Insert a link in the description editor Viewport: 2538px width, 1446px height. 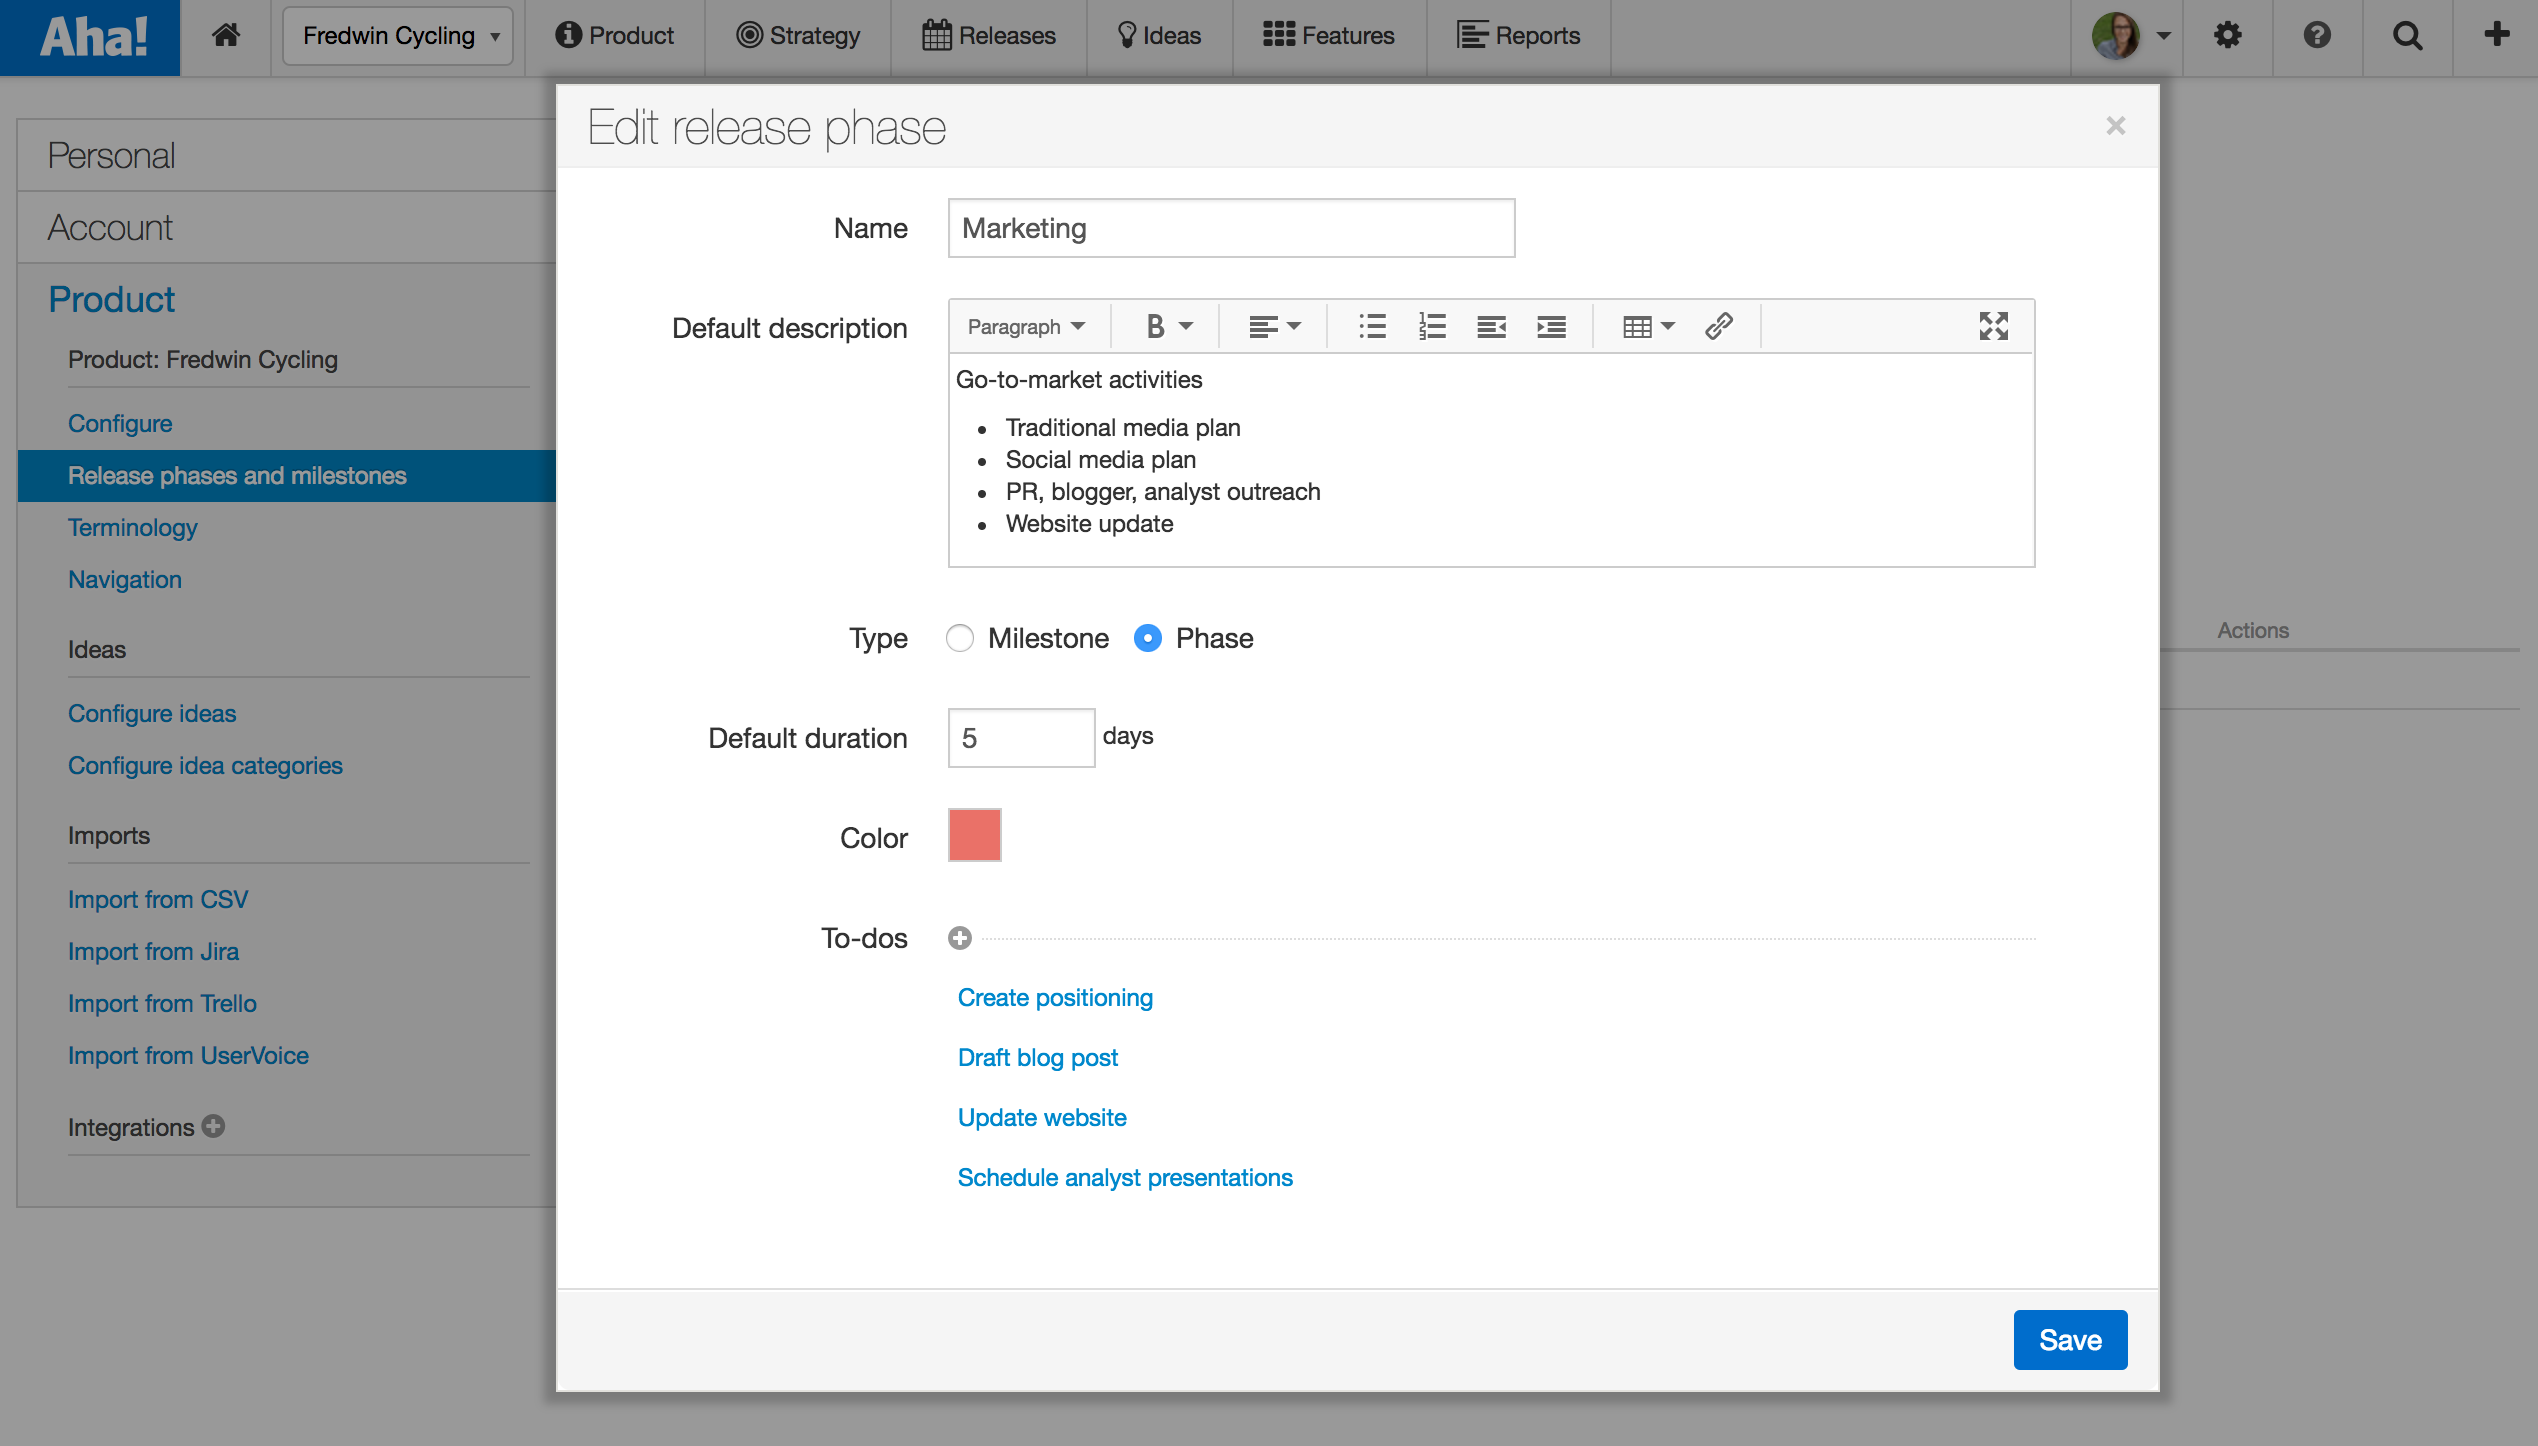(x=1720, y=326)
